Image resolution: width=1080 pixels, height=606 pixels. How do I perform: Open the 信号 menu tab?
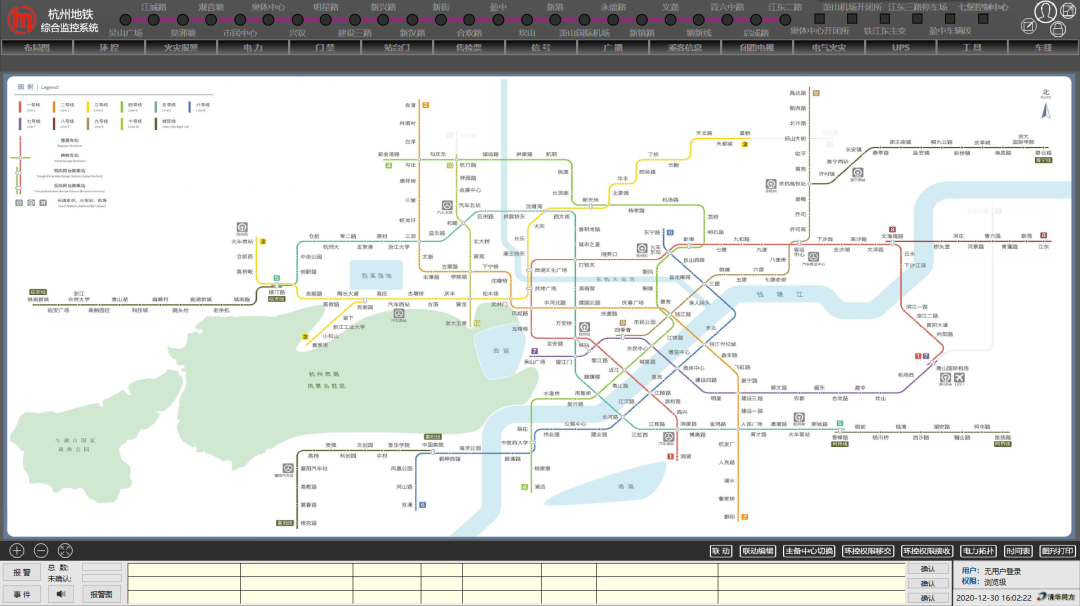[x=541, y=47]
